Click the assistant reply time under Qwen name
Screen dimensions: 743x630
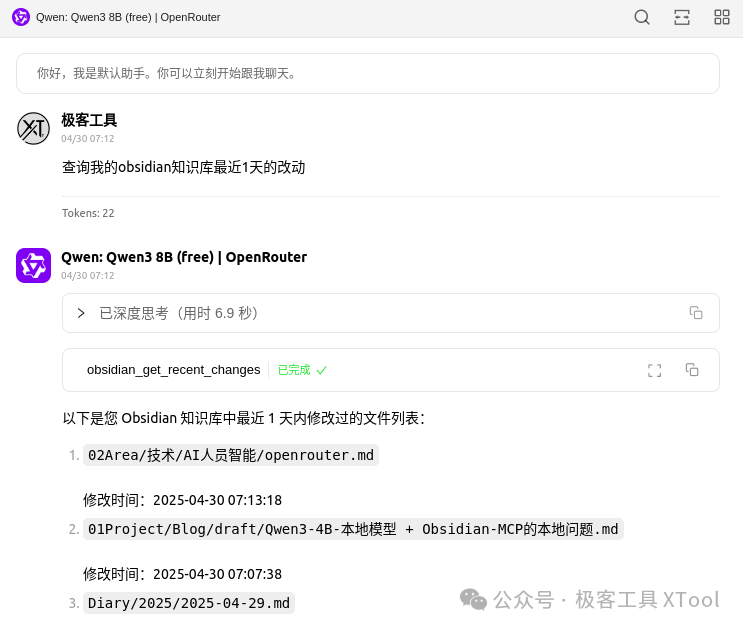88,275
